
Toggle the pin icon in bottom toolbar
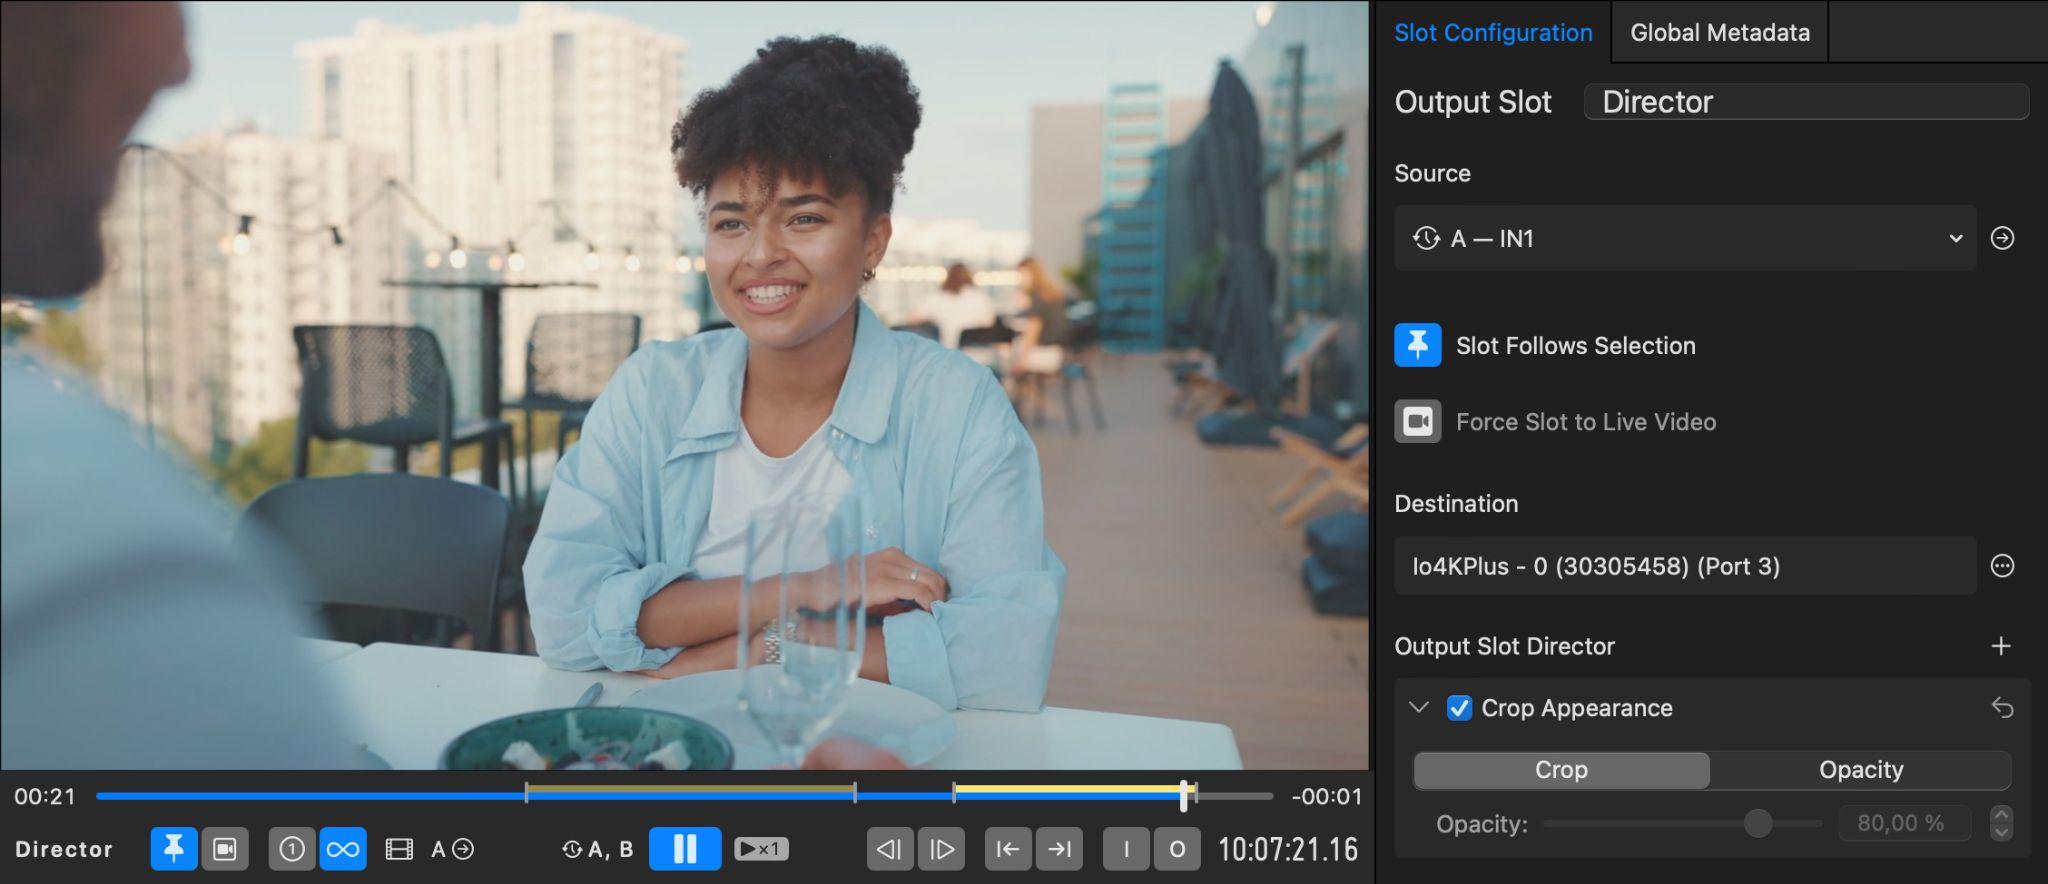pyautogui.click(x=174, y=849)
